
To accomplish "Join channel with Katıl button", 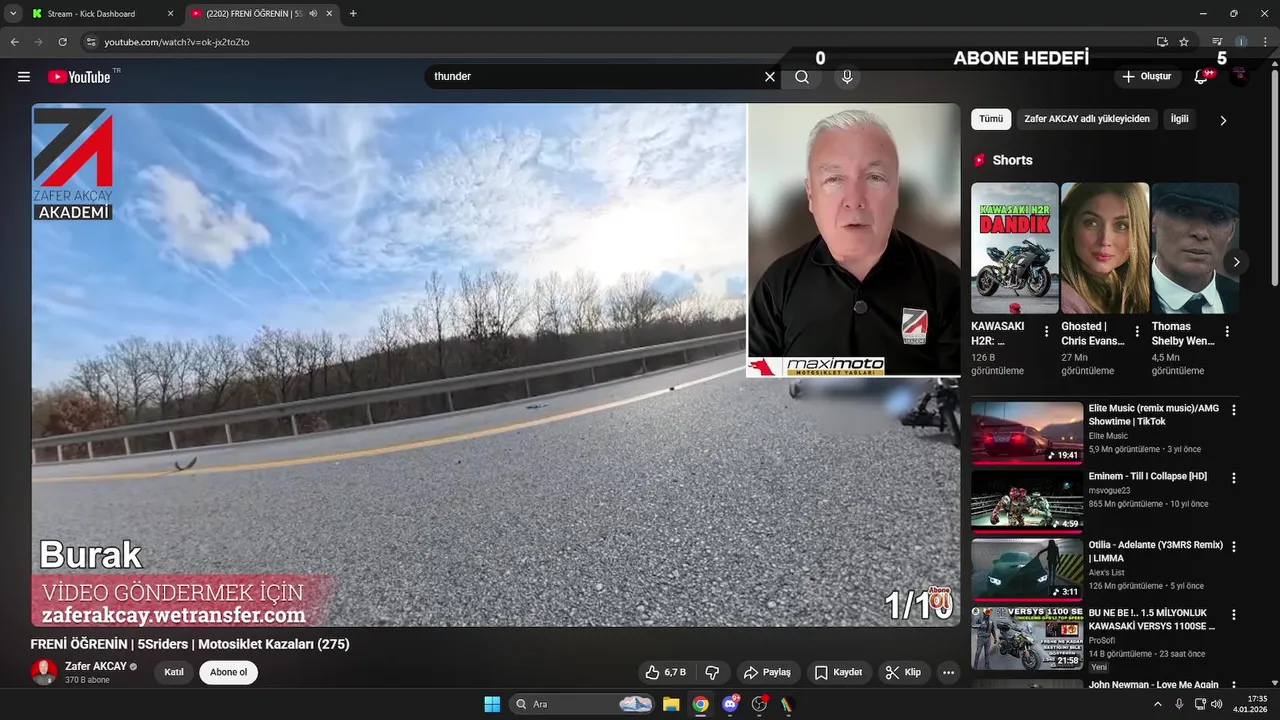I will [x=174, y=672].
